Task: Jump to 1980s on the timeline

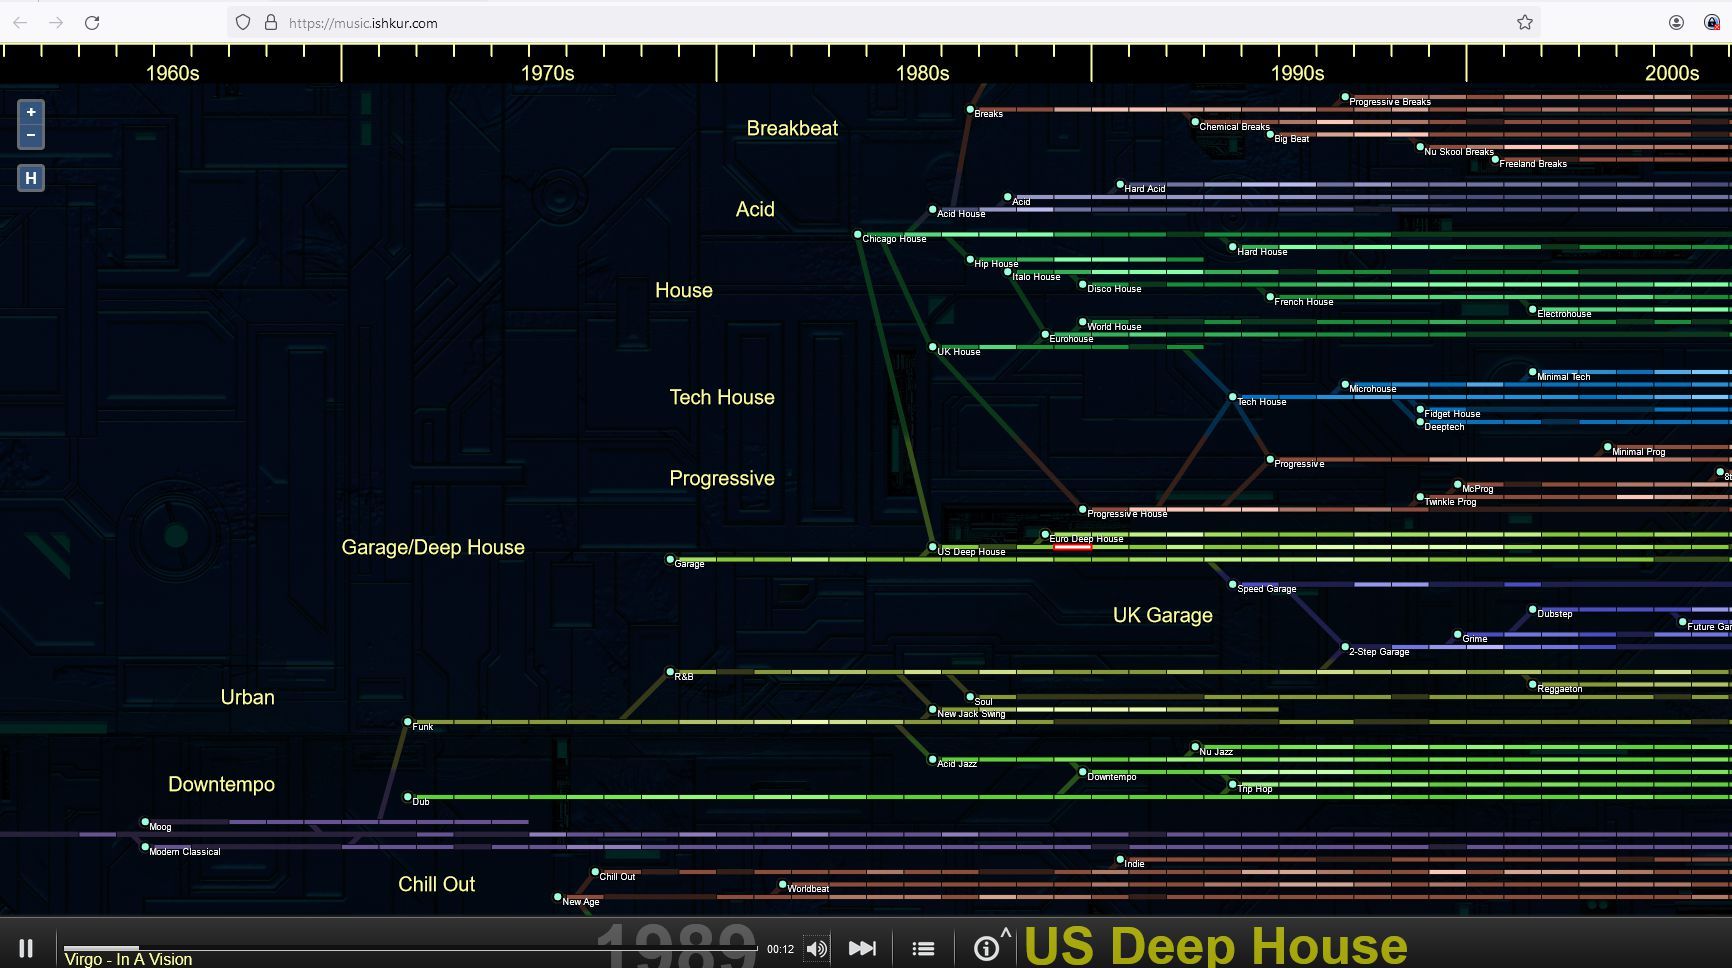Action: tap(922, 73)
